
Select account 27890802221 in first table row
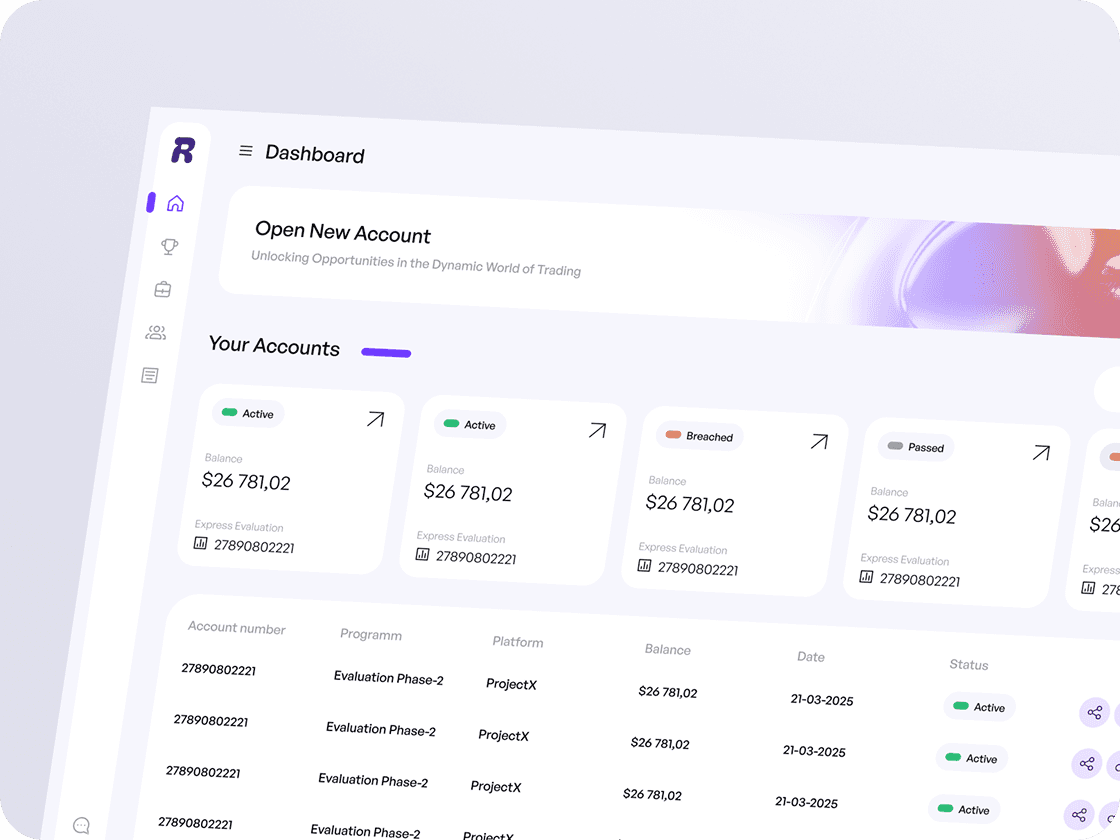(x=219, y=669)
